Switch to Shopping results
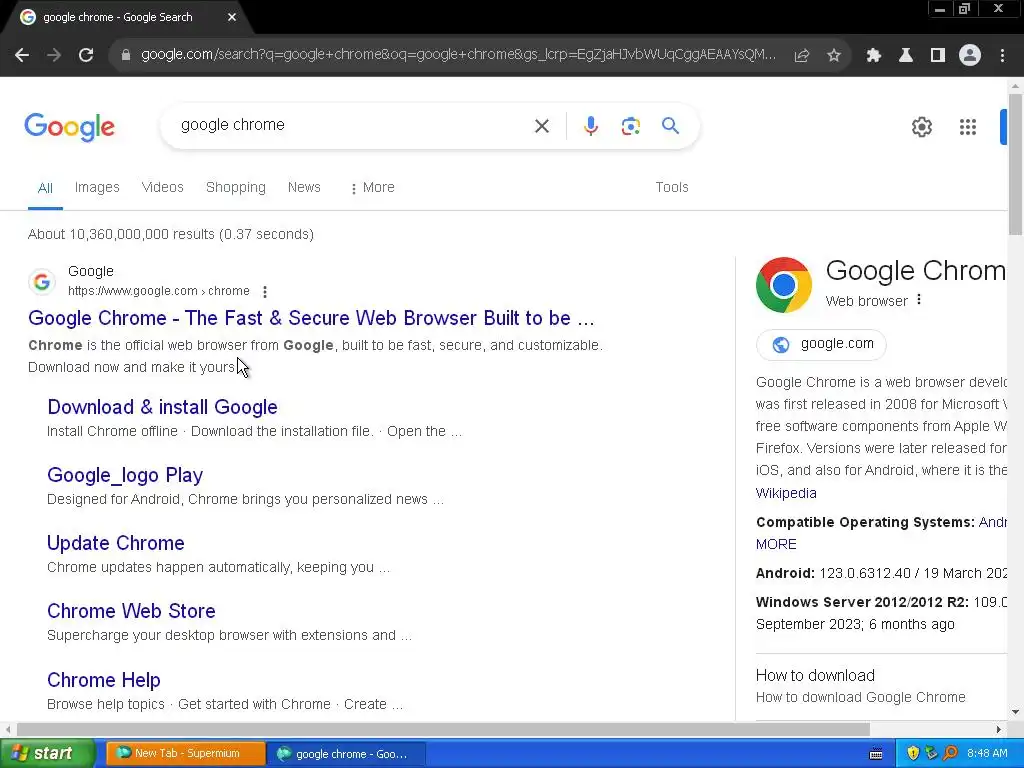Screen dimensions: 1024x768 coord(236,187)
